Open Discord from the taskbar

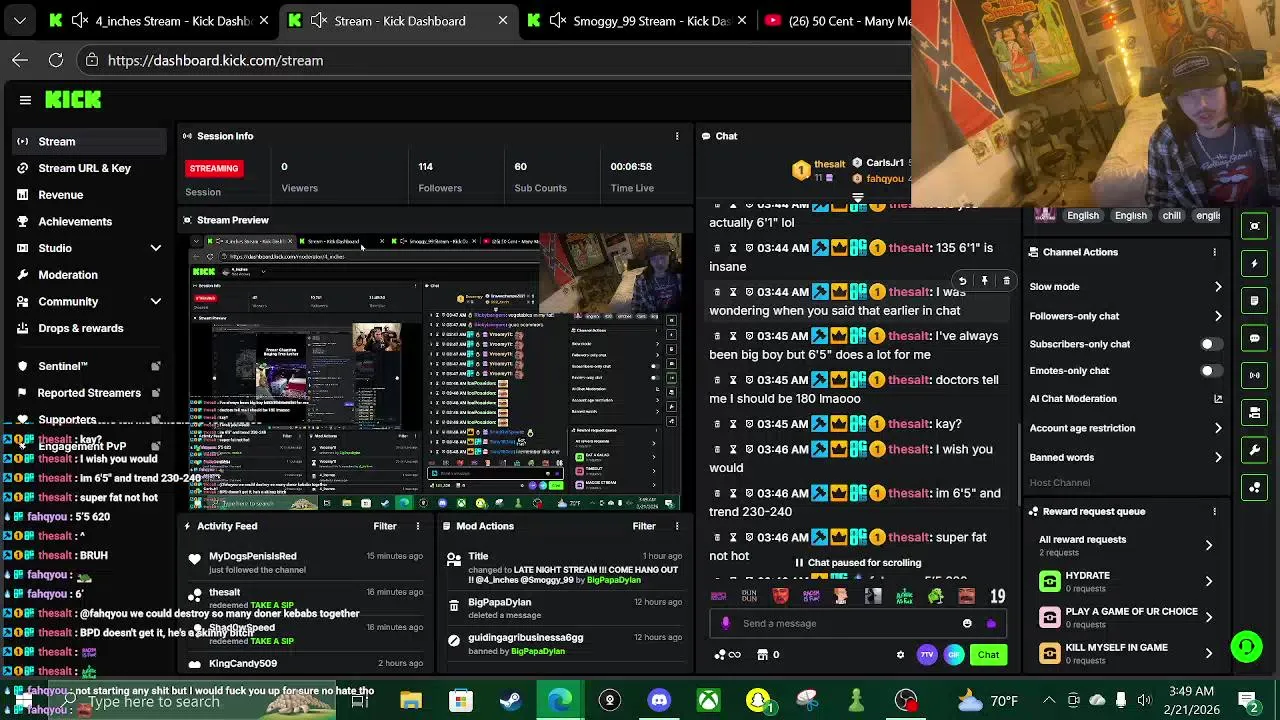coord(659,700)
